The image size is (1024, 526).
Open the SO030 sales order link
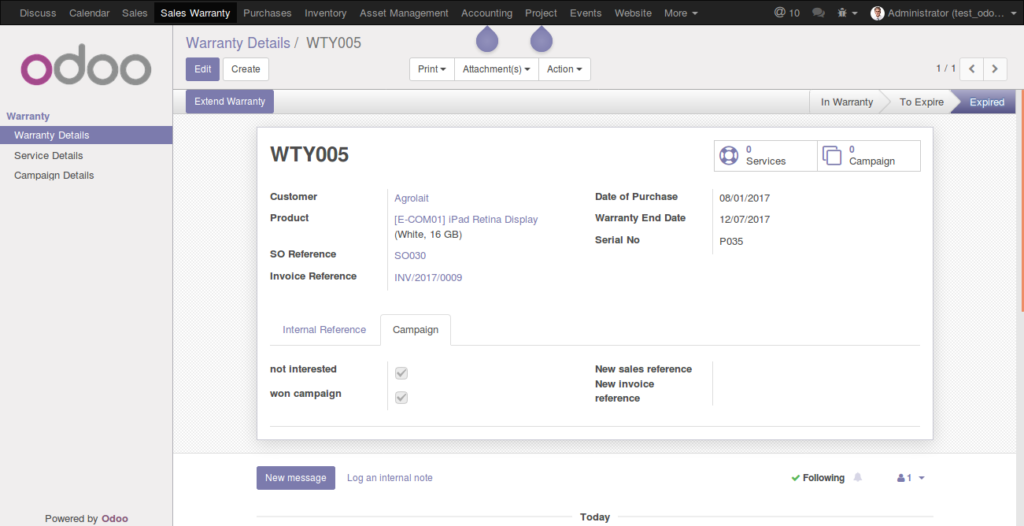click(x=410, y=255)
